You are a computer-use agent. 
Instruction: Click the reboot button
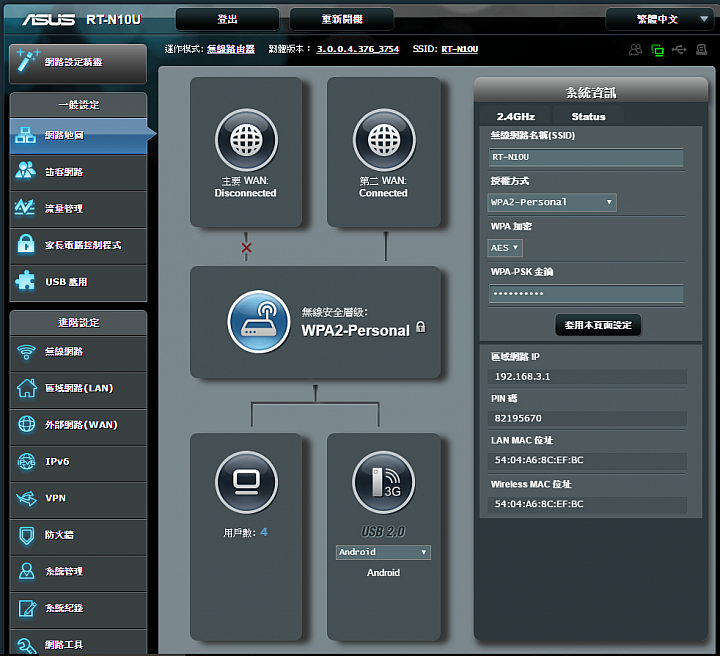(342, 19)
